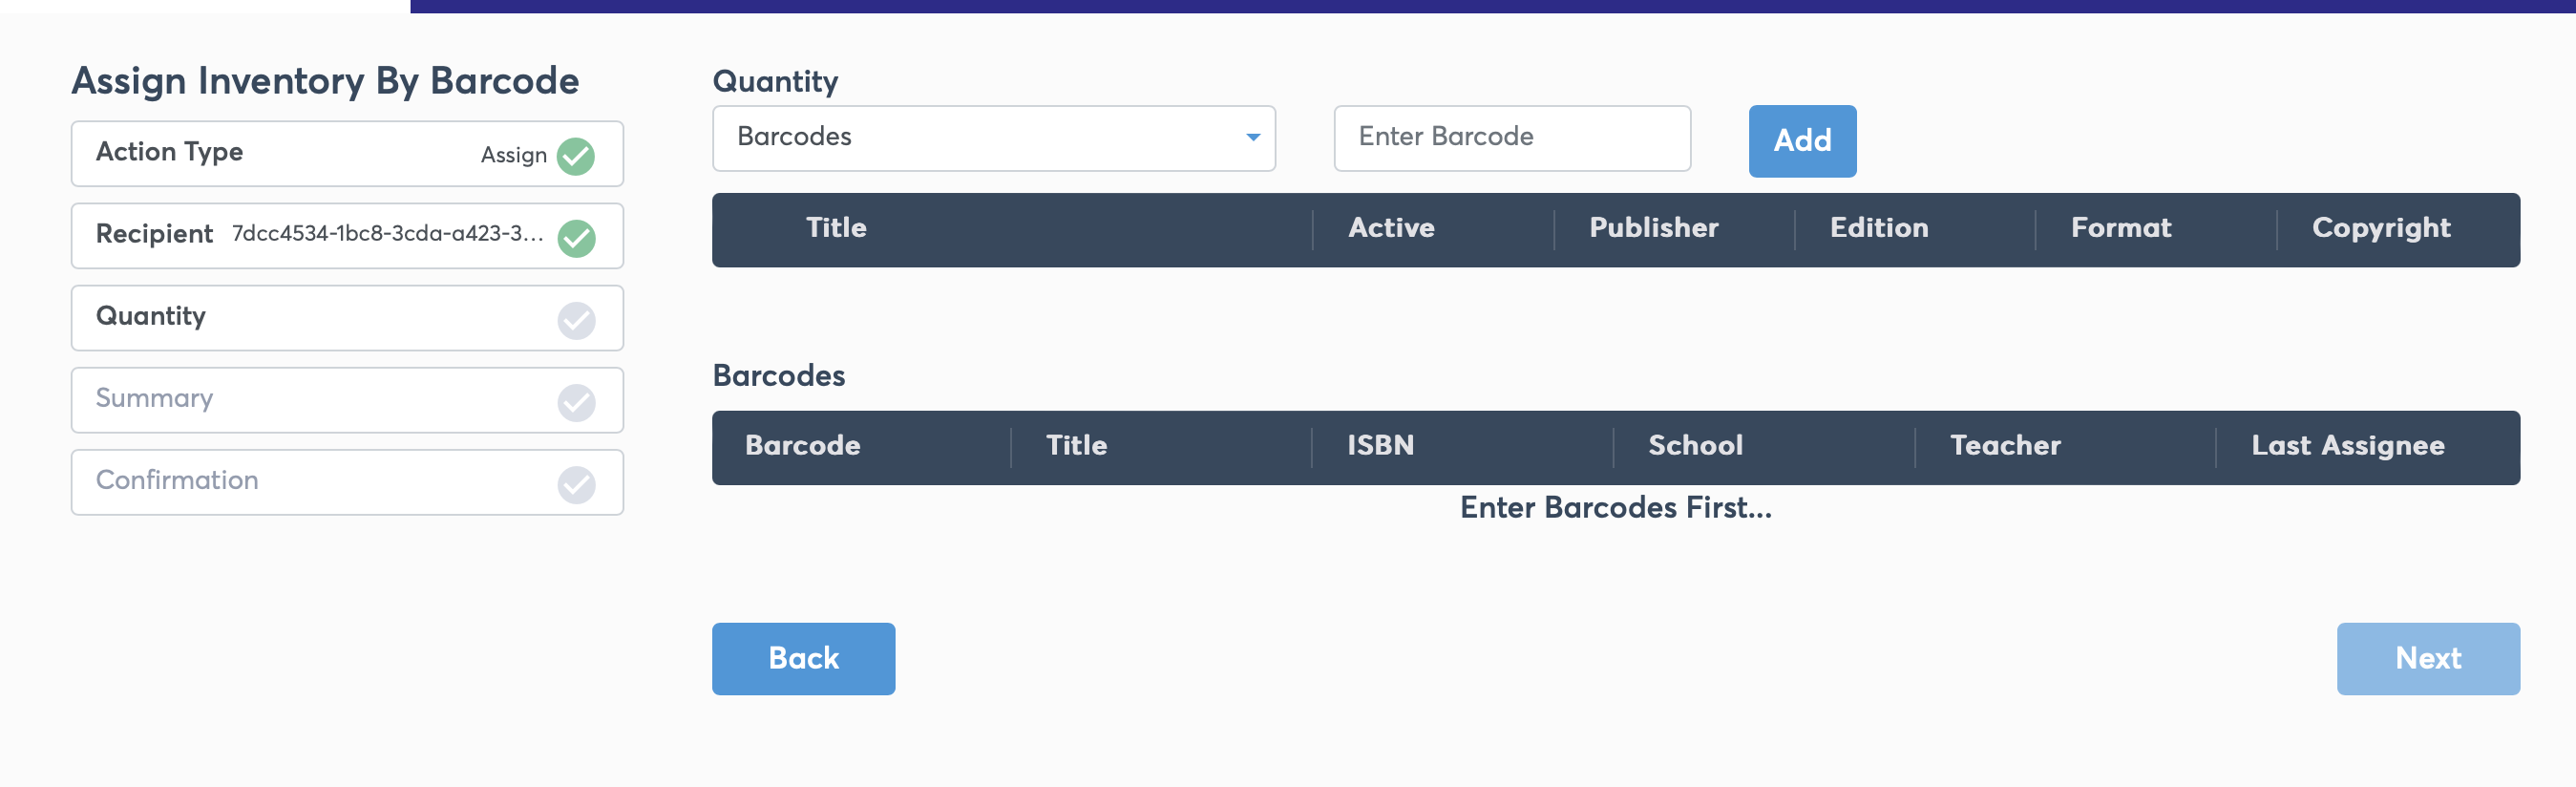Viewport: 2576px width, 787px height.
Task: Select the Confirmation step
Action: click(x=347, y=482)
